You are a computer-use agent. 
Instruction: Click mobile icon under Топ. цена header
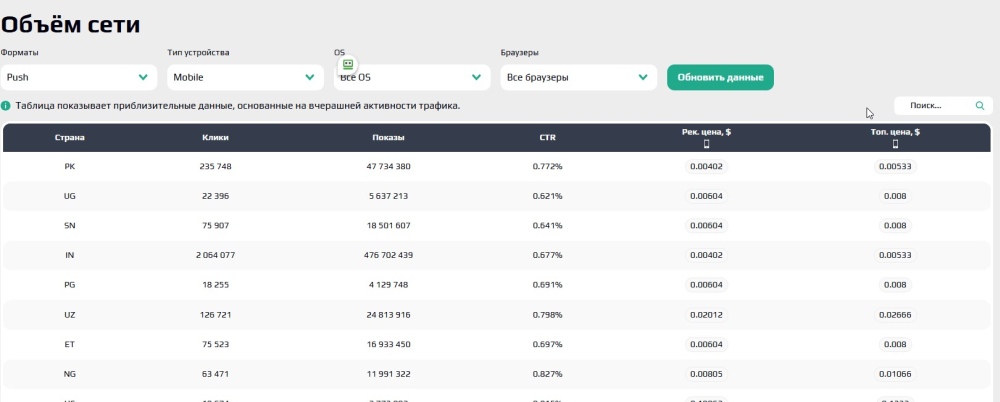pyautogui.click(x=895, y=144)
